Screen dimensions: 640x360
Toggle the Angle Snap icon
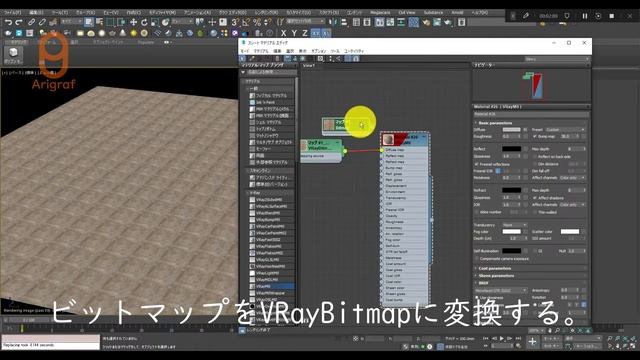point(246,22)
